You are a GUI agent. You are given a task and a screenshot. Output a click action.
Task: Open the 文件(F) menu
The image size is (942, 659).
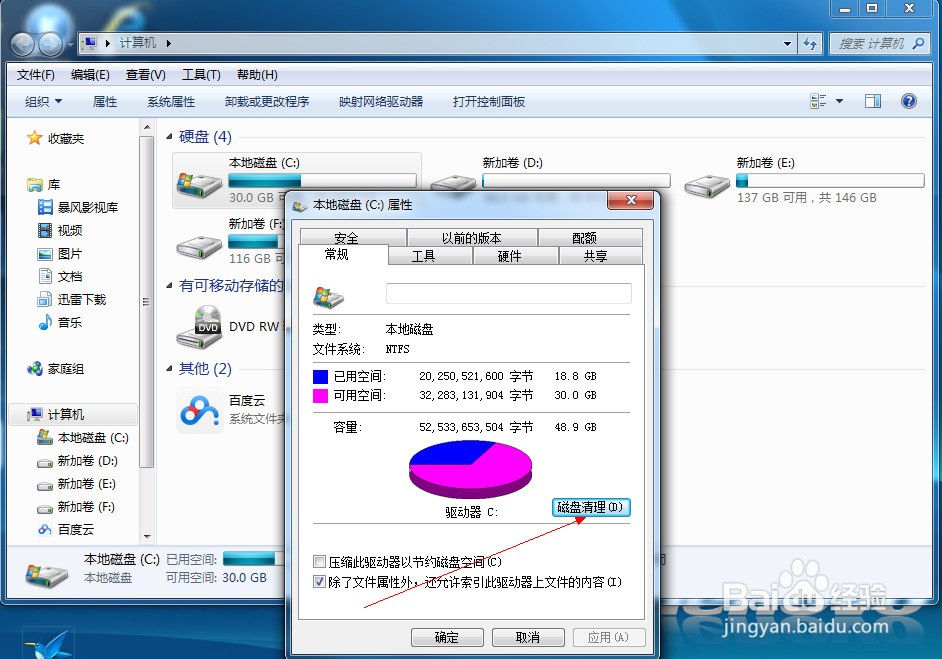(x=36, y=74)
